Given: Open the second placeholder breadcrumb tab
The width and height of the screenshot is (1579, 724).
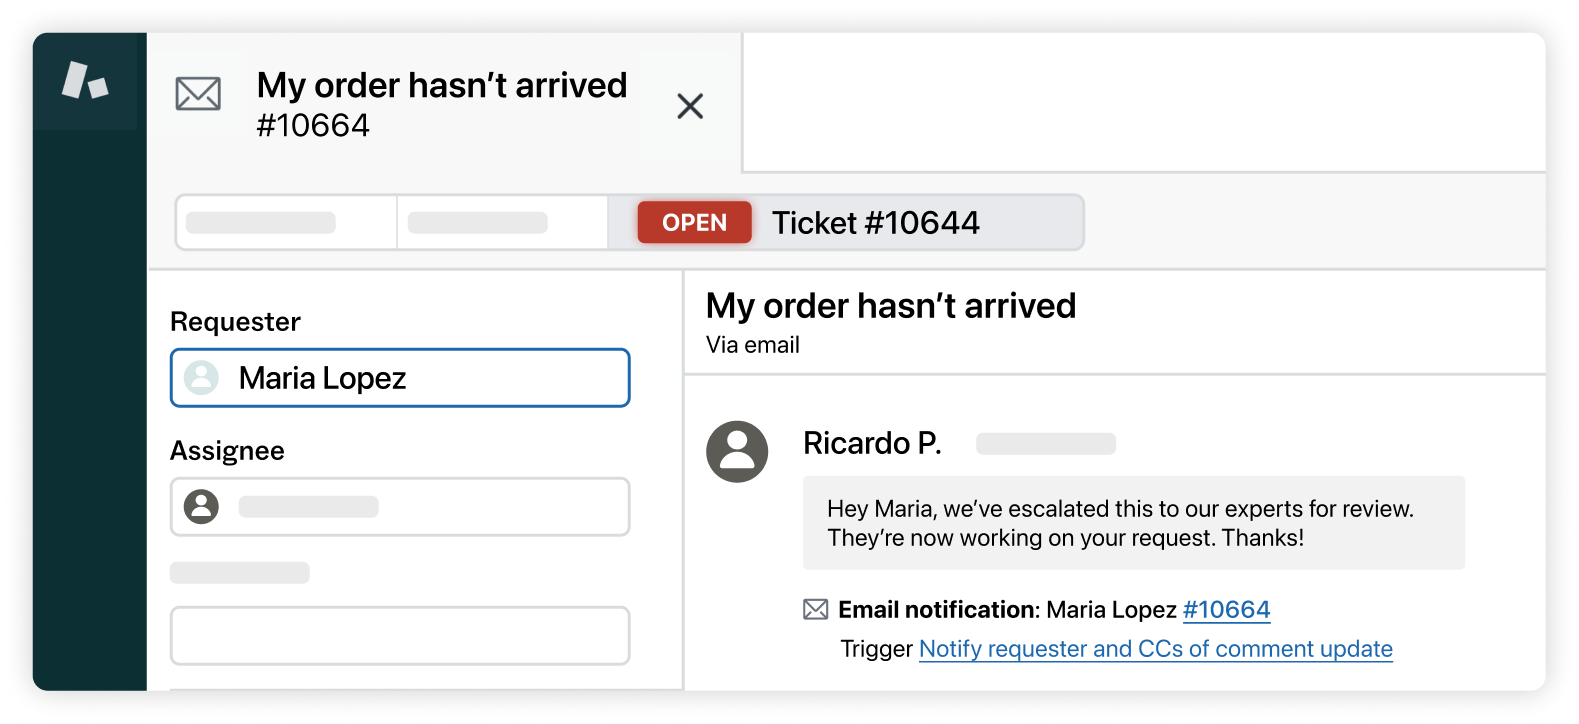Looking at the screenshot, I should pyautogui.click(x=502, y=222).
